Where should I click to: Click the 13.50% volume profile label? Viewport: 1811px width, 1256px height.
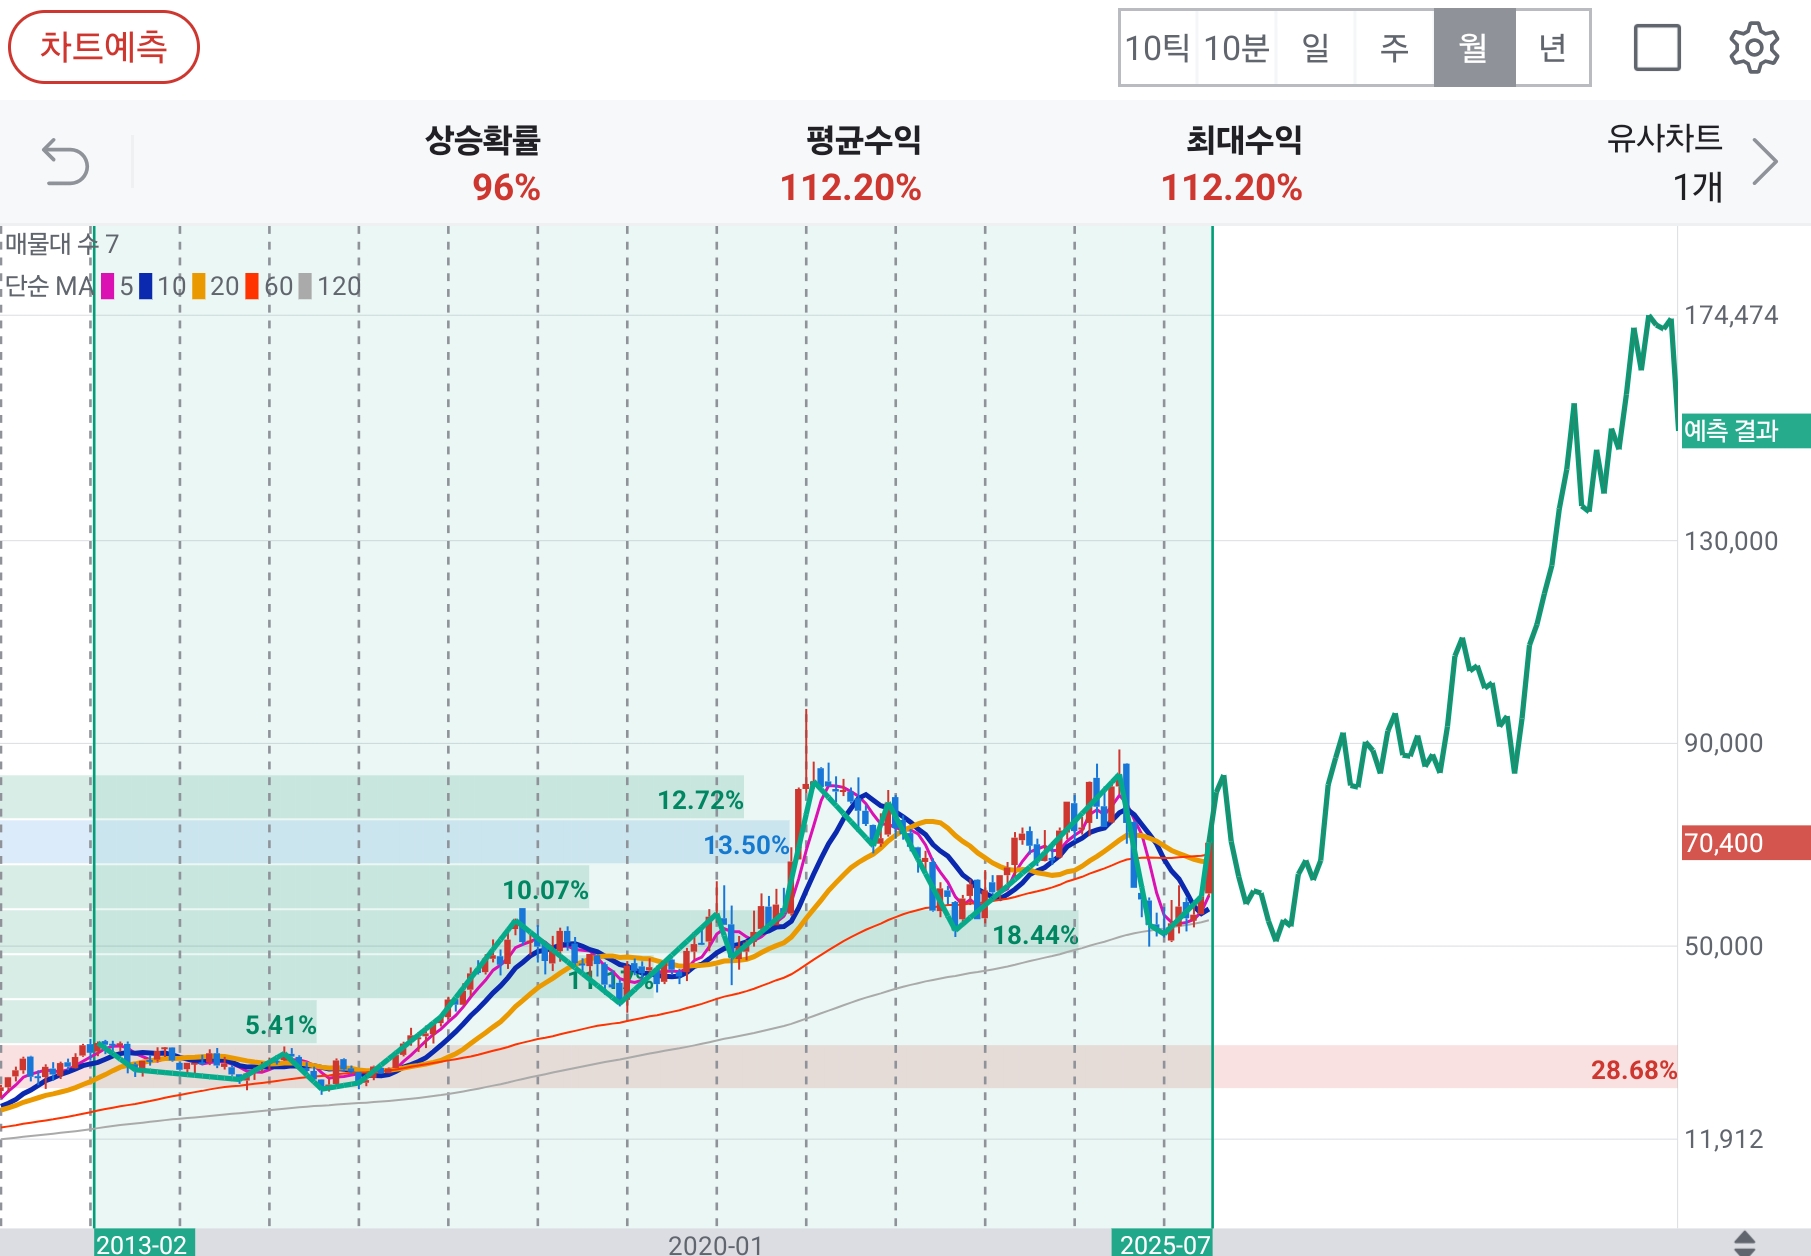(746, 845)
